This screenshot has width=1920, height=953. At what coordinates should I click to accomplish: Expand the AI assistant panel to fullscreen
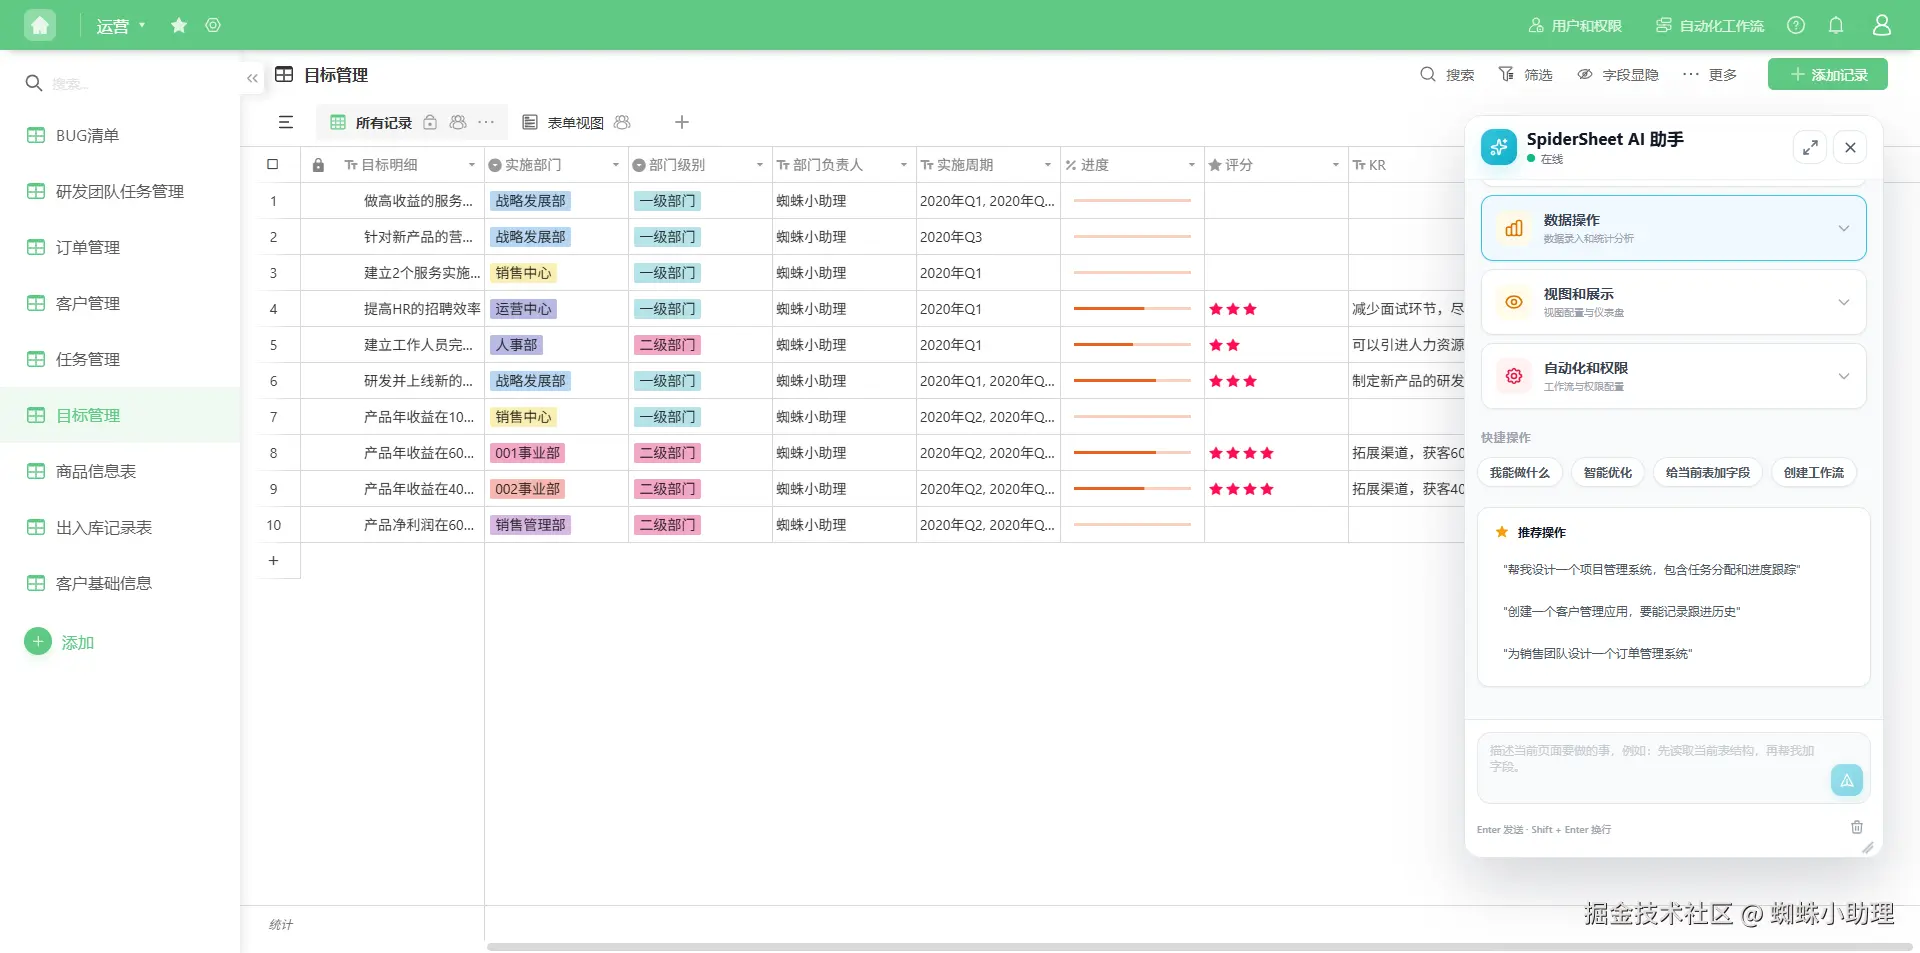pos(1810,148)
